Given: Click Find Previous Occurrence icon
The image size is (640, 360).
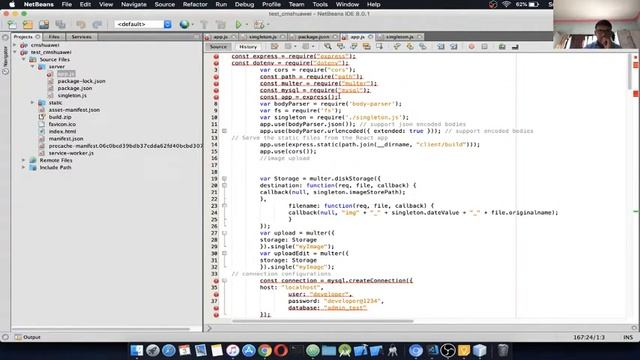Looking at the screenshot, I should tap(340, 47).
